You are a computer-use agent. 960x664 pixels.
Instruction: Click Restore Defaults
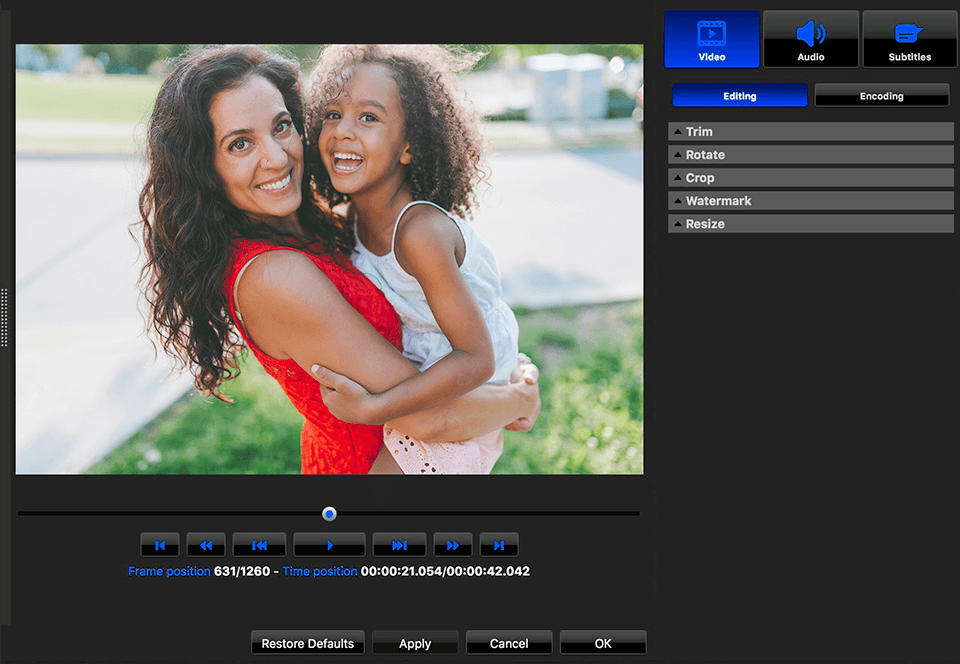(307, 642)
